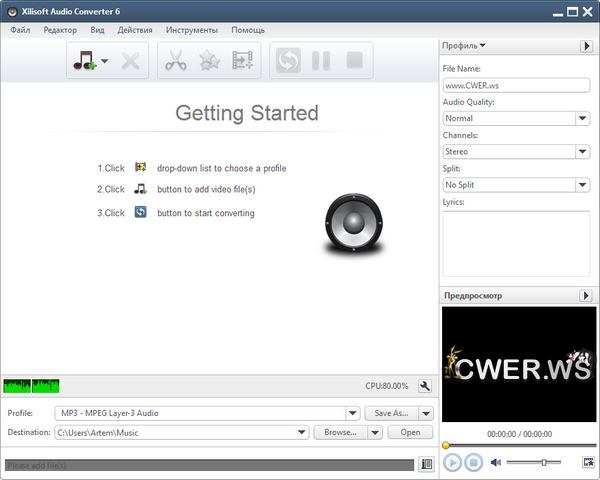Click the scissors clip tool icon

click(176, 61)
